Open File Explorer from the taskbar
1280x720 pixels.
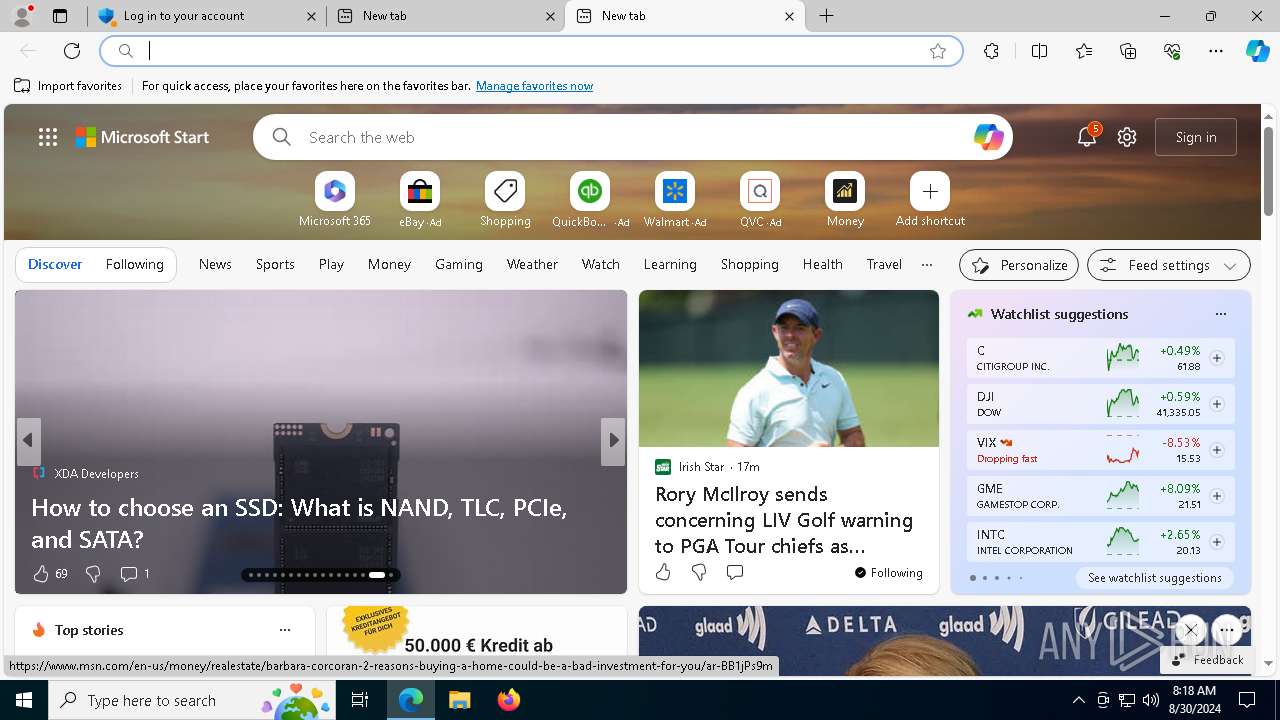pyautogui.click(x=459, y=700)
